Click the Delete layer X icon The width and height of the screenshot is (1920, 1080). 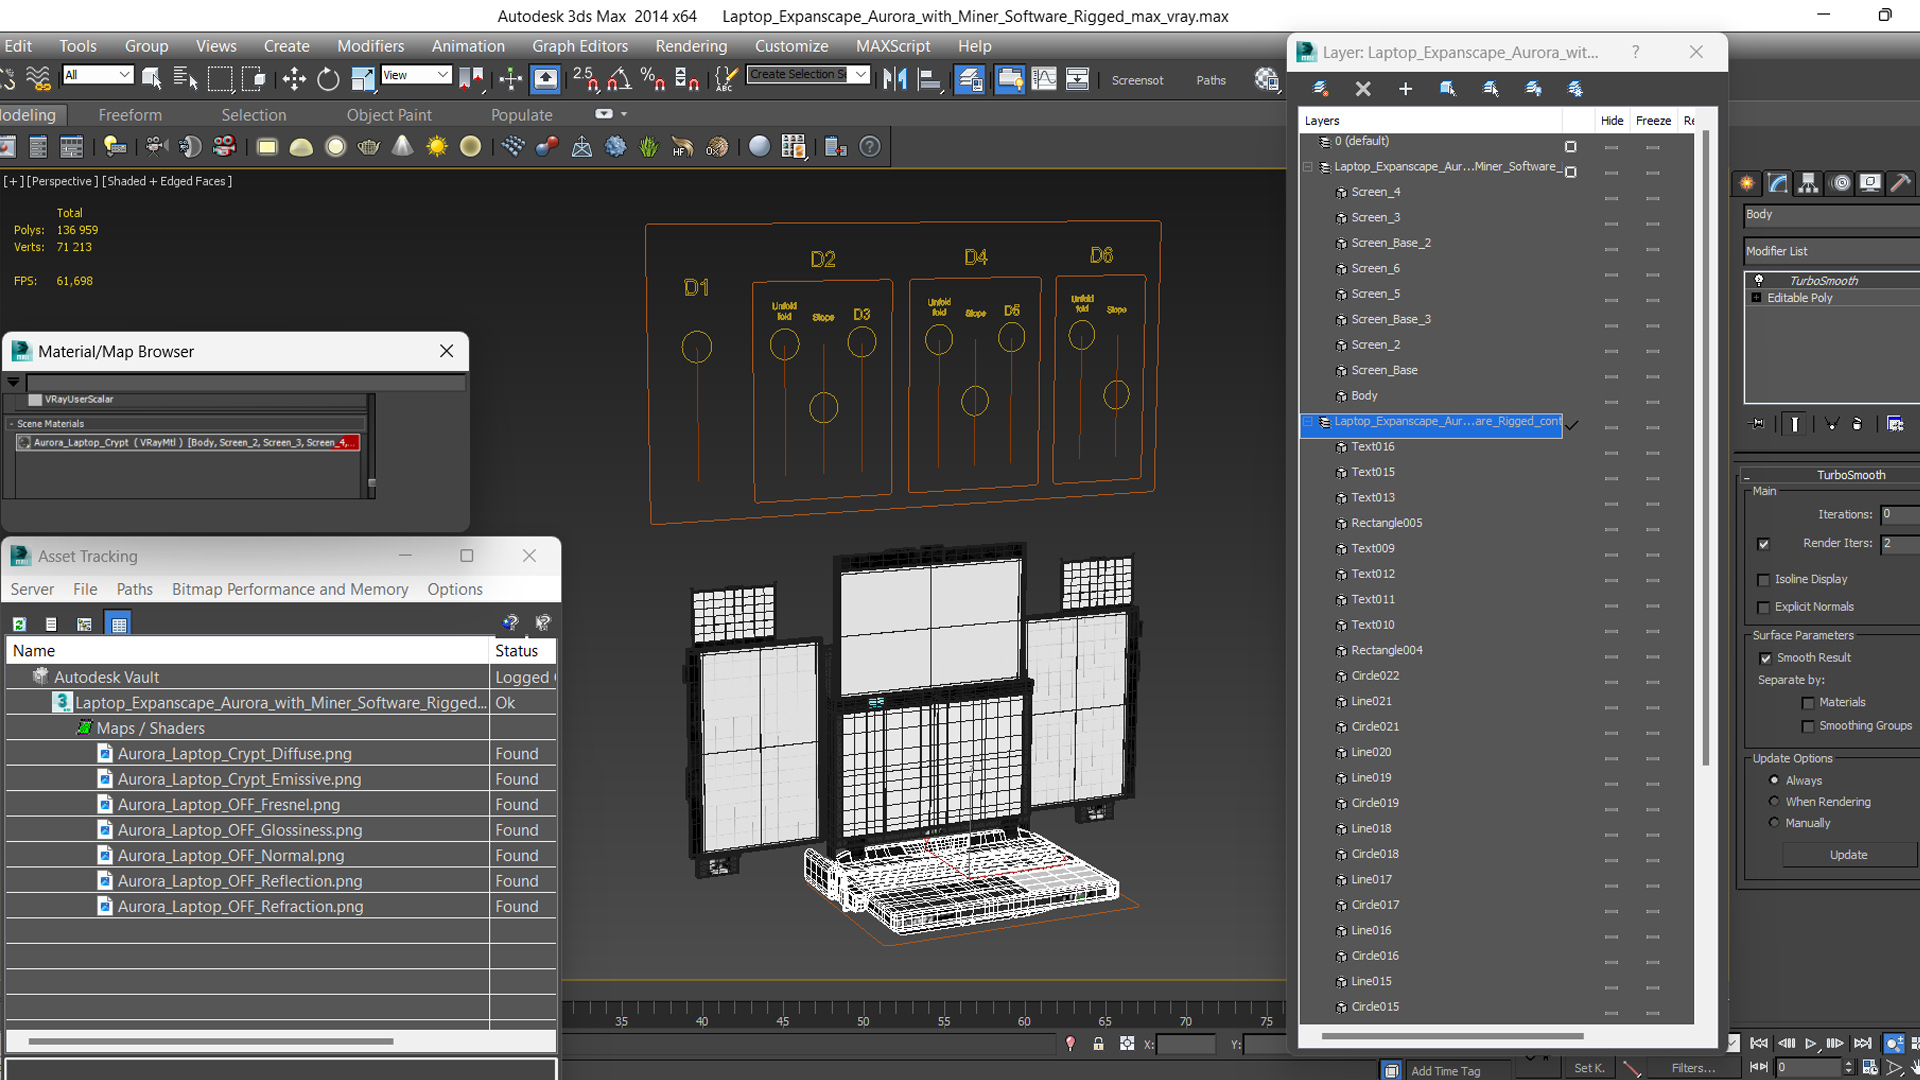(x=1363, y=89)
